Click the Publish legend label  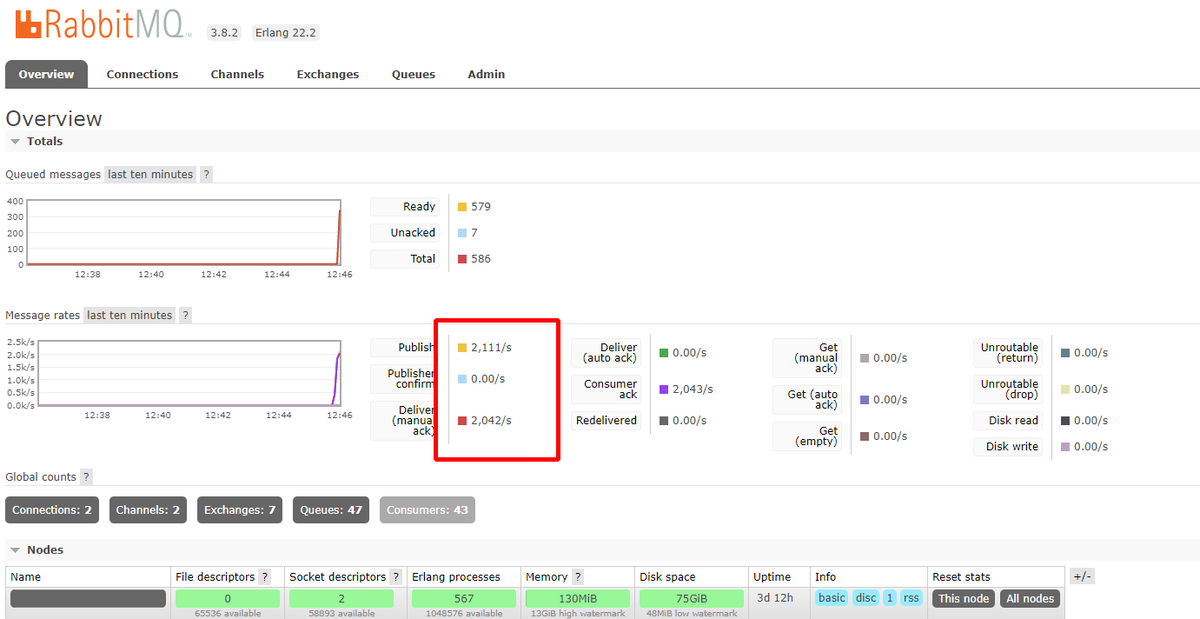[x=404, y=348]
